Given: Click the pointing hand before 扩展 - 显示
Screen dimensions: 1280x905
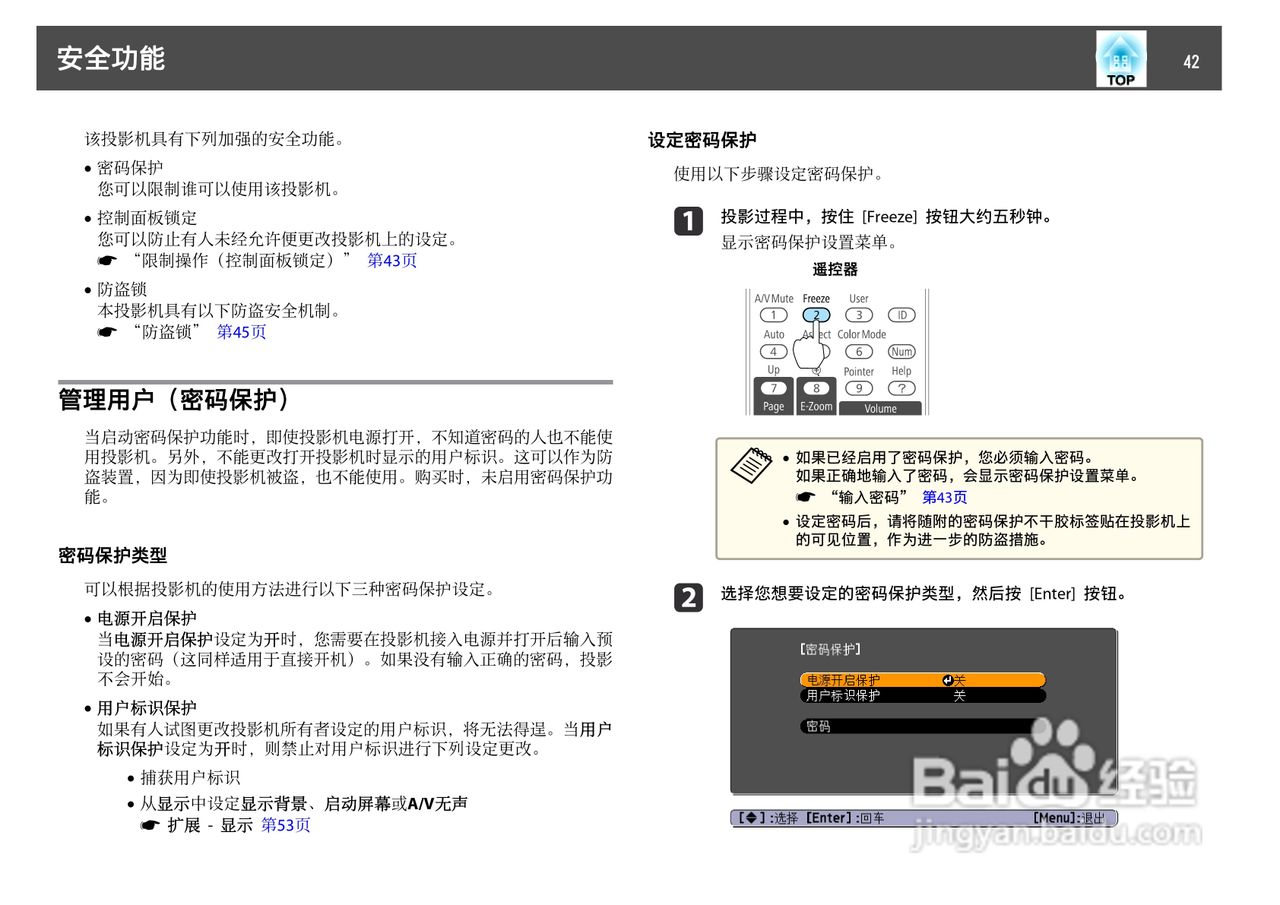Looking at the screenshot, I should 150,825.
